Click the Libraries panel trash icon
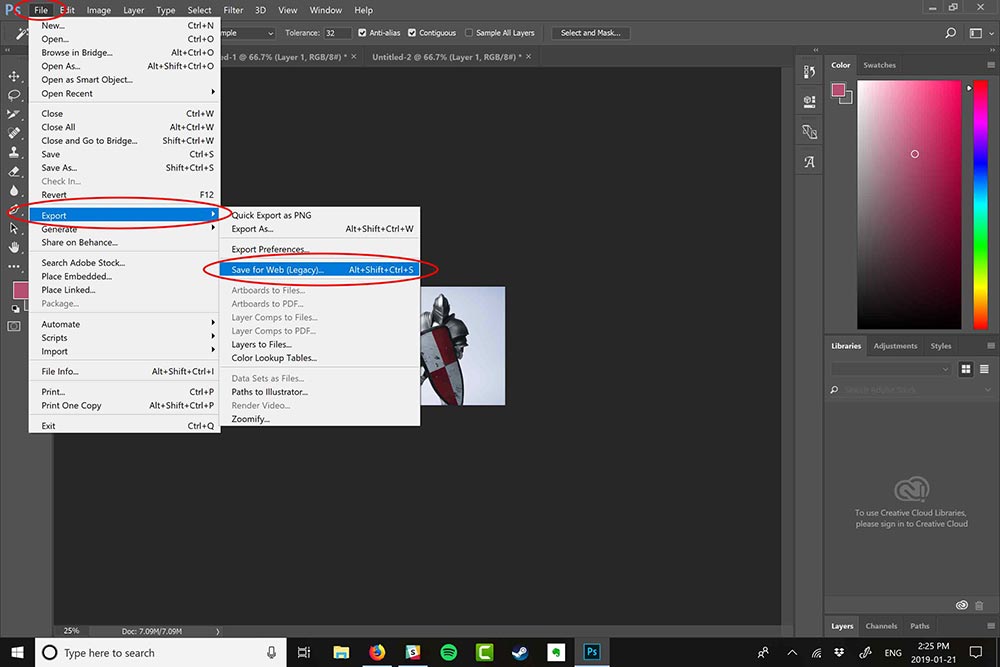 click(979, 605)
